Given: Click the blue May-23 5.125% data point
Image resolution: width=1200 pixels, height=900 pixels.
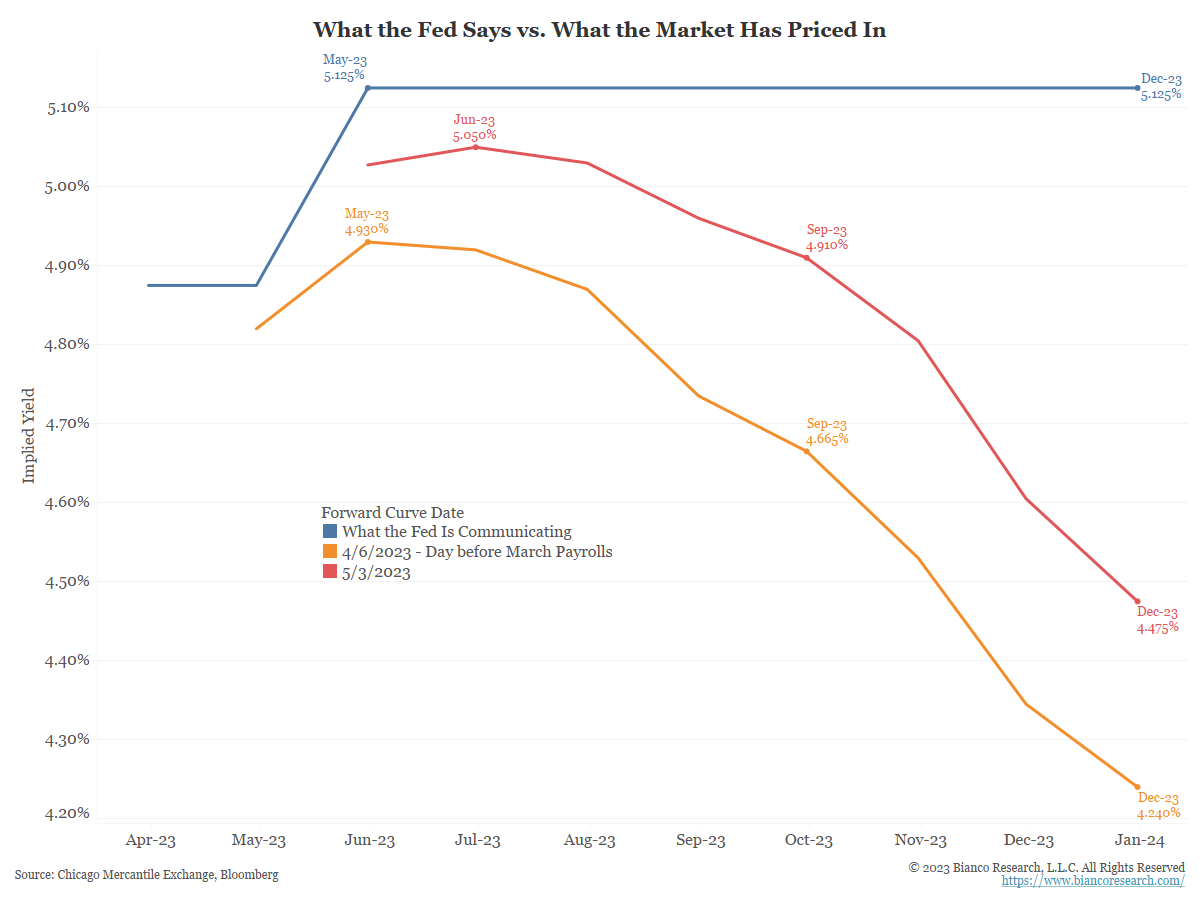Looking at the screenshot, I should pyautogui.click(x=368, y=88).
